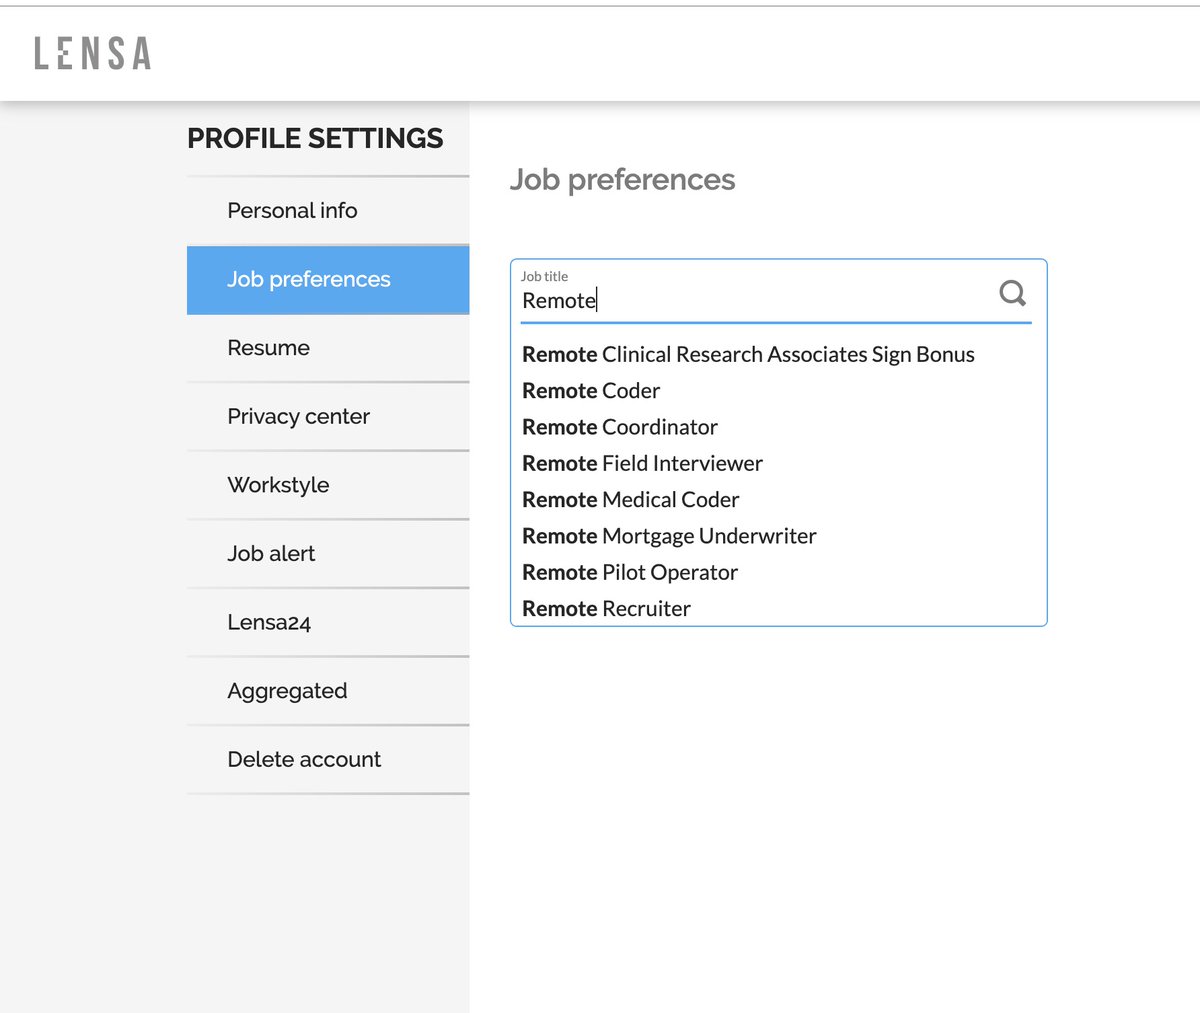Viewport: 1200px width, 1013px height.
Task: Open Privacy center section
Action: click(x=328, y=416)
